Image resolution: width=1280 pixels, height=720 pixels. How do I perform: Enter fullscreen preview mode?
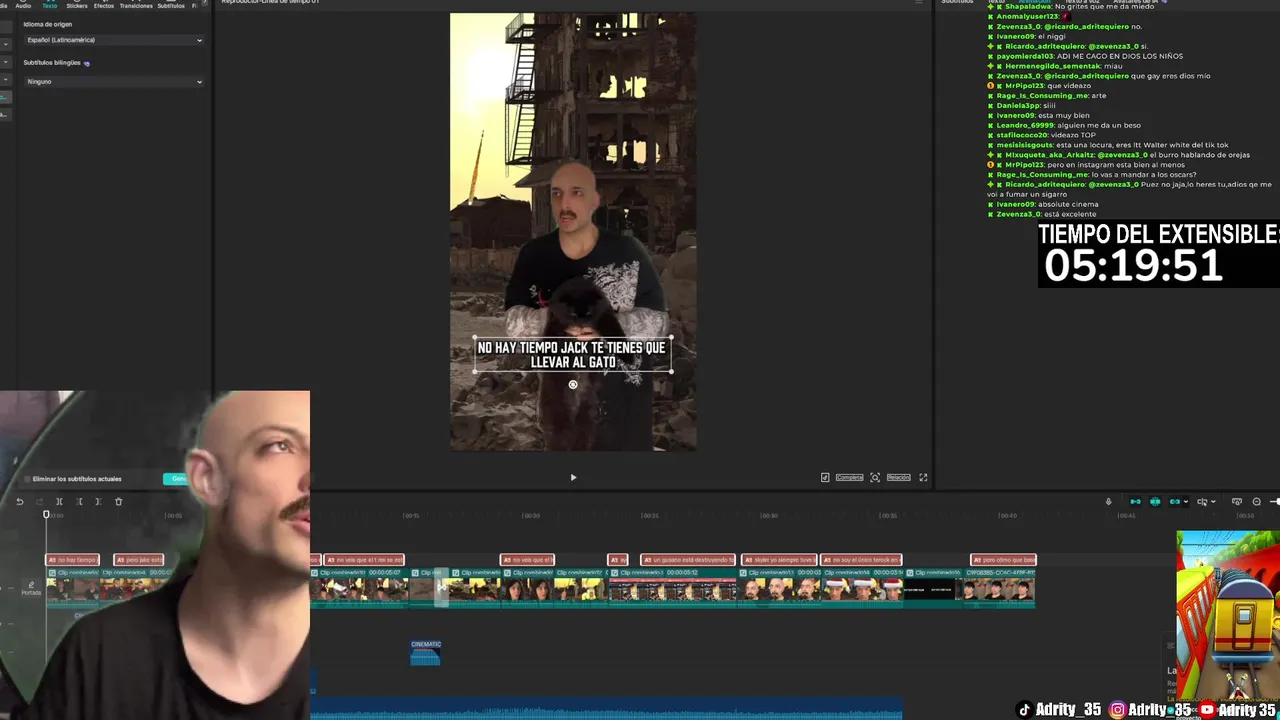pos(923,477)
